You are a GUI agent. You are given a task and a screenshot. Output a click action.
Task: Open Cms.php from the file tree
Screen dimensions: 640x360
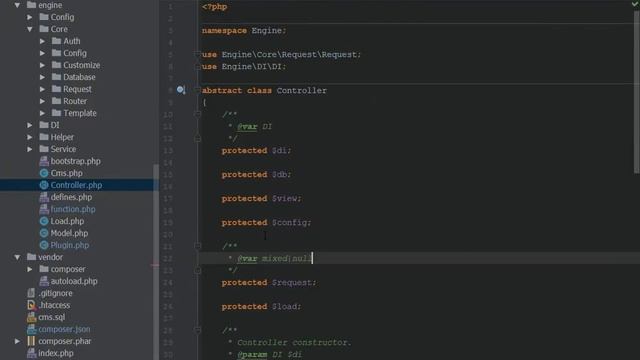[x=67, y=173]
